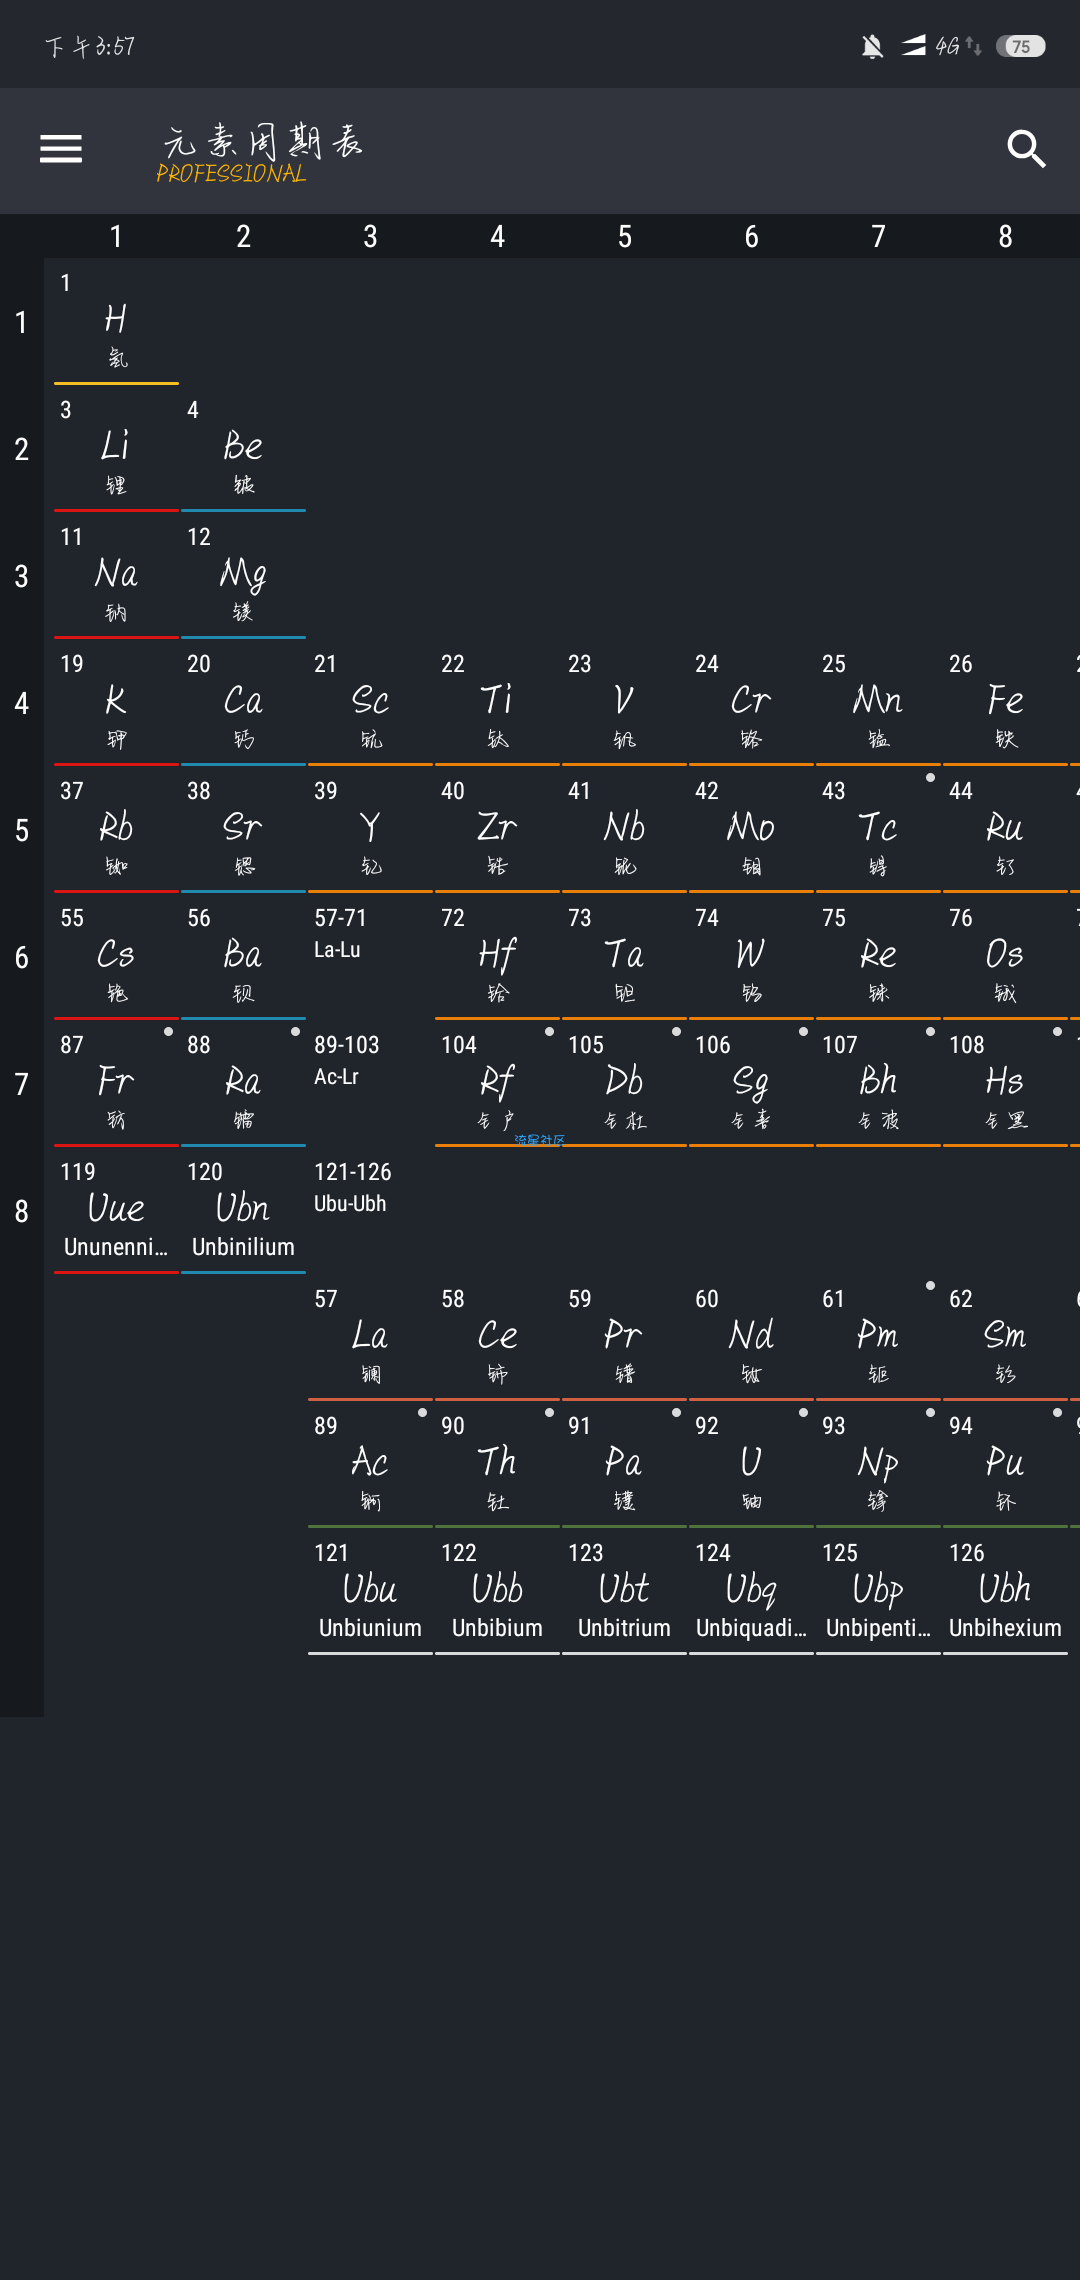The width and height of the screenshot is (1080, 2280).
Task: Select the Ununennium (Uue) element 119
Action: [116, 1211]
